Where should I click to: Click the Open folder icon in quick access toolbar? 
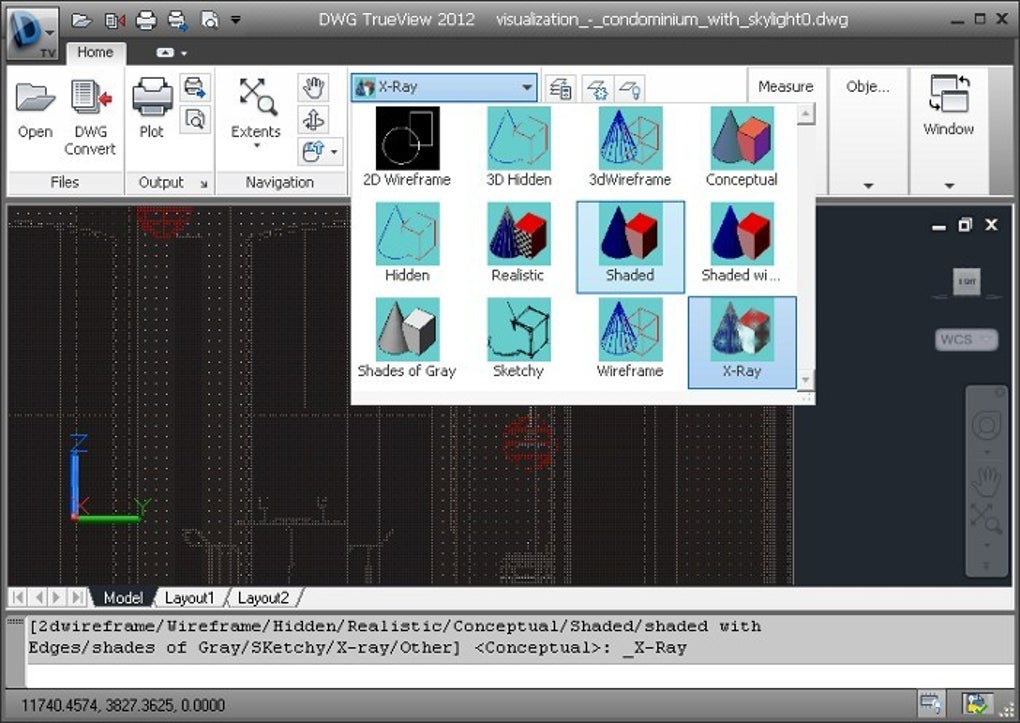pos(81,20)
